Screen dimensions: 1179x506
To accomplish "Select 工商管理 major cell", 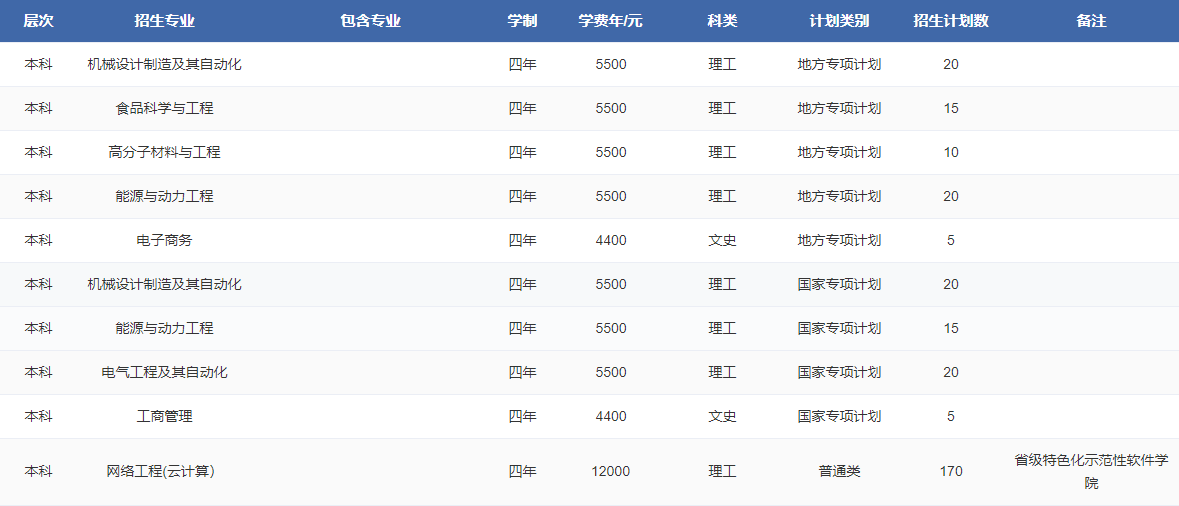I will (165, 417).
